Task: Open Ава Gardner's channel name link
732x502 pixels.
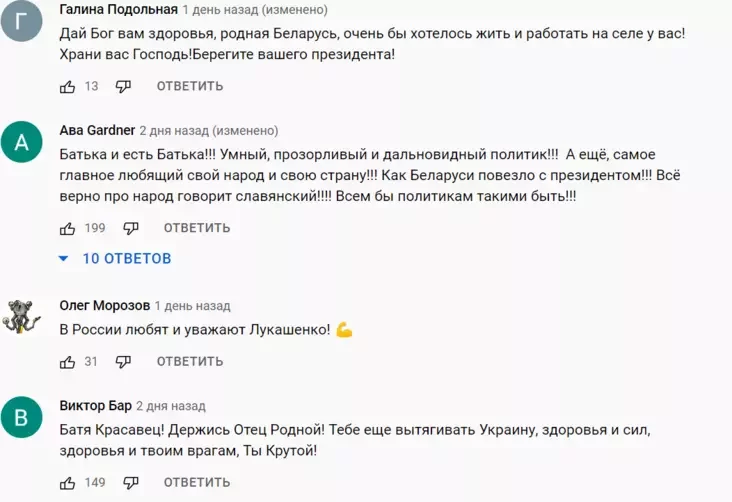Action: 97,130
